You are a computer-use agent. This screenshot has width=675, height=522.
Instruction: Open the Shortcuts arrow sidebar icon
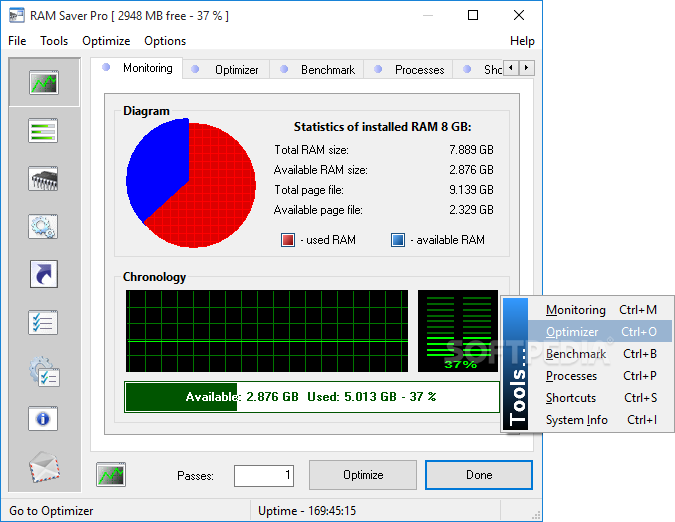43,274
